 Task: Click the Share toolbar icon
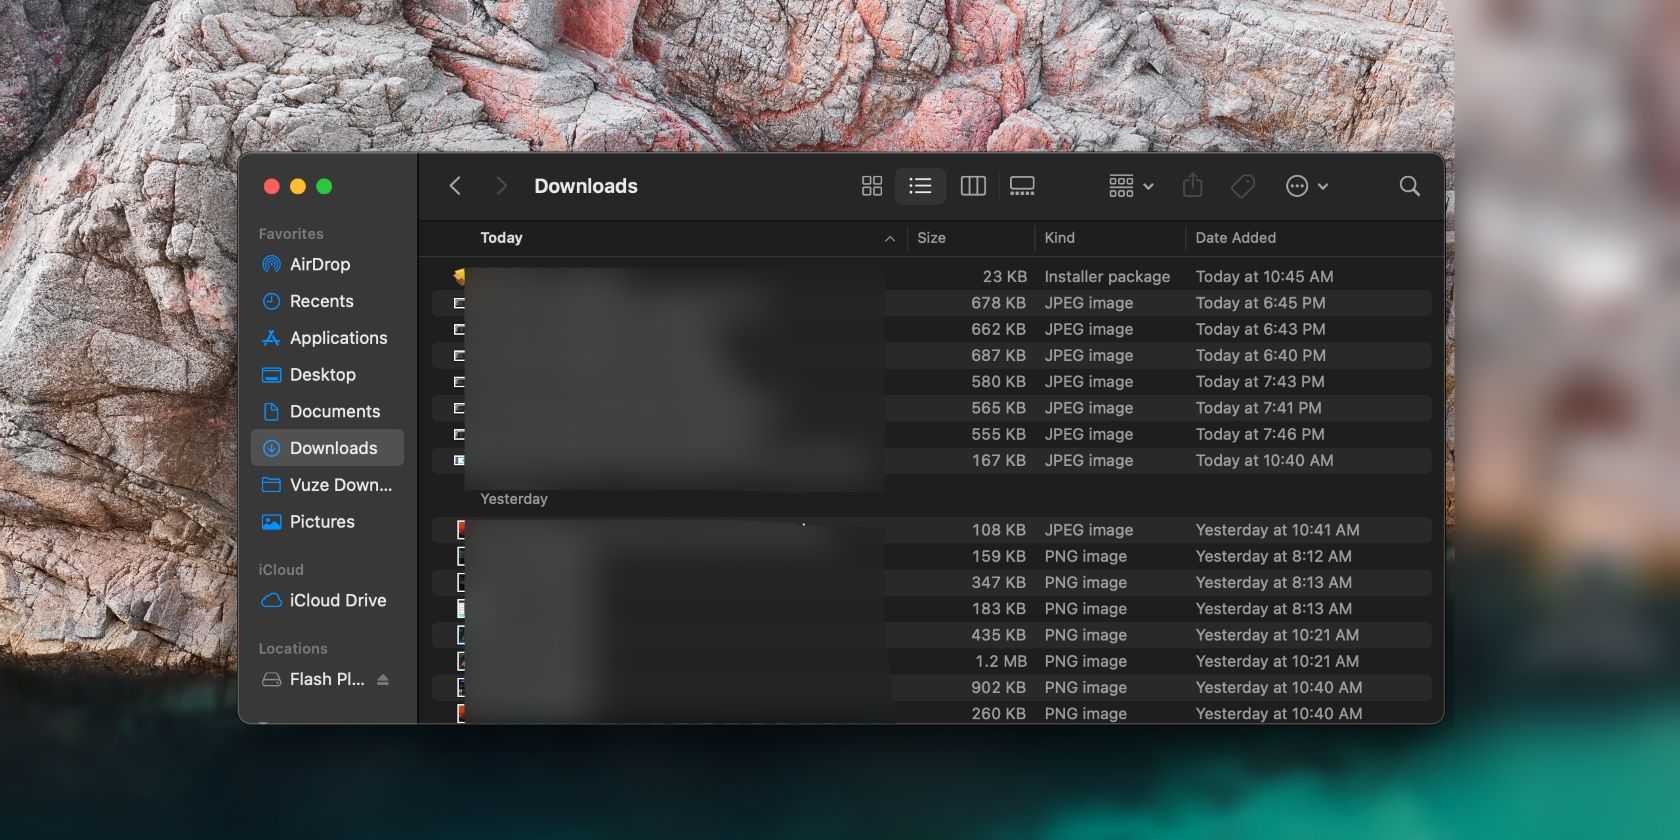(1192, 186)
